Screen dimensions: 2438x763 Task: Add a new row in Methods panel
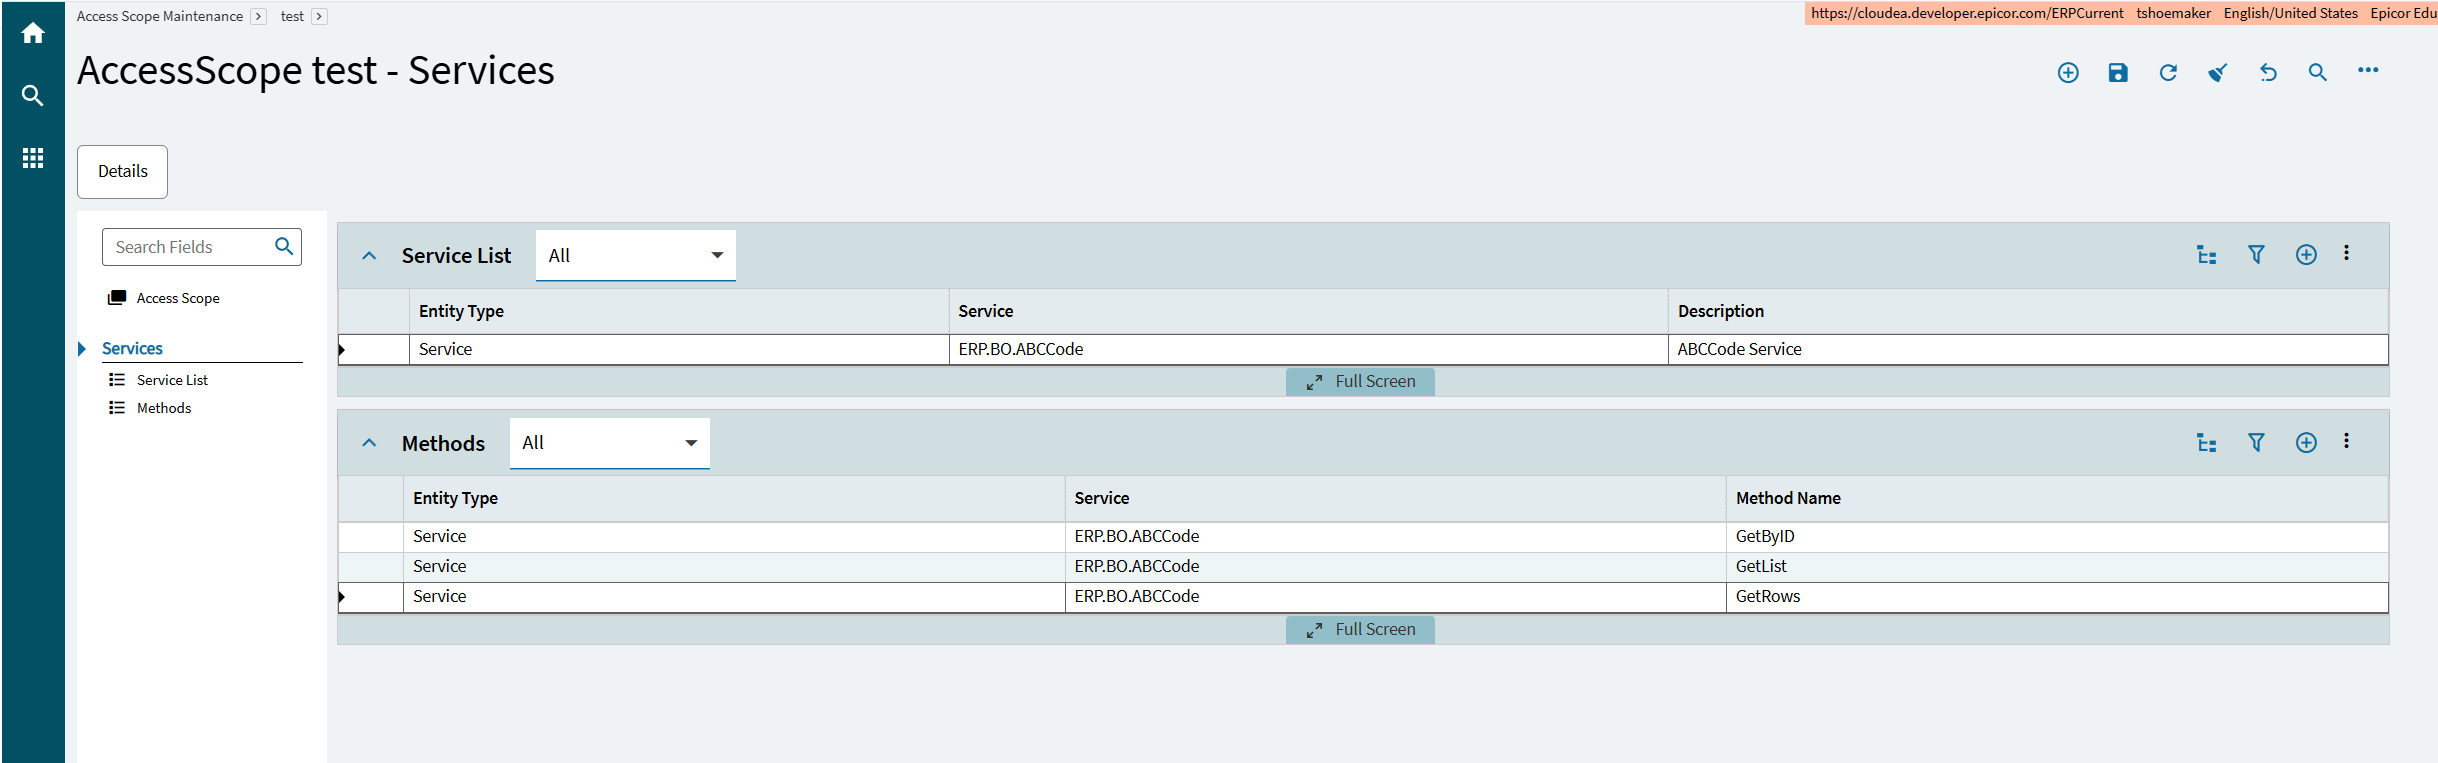(2306, 443)
